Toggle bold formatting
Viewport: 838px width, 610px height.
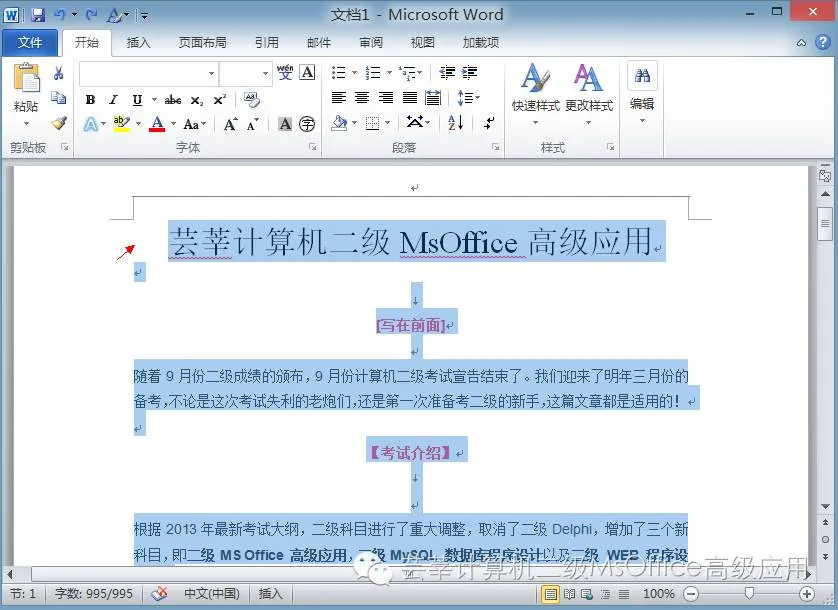90,100
